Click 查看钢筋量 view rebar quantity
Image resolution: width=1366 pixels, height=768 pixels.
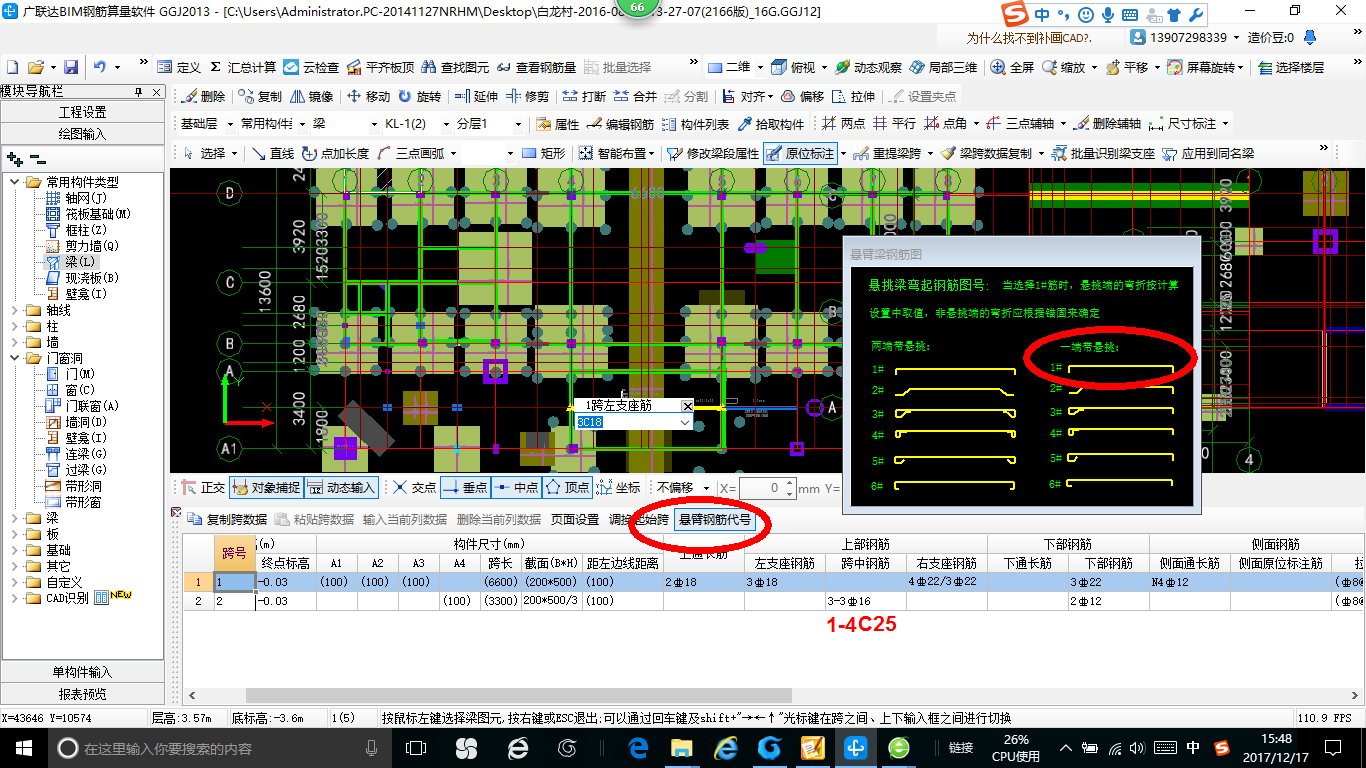(537, 67)
